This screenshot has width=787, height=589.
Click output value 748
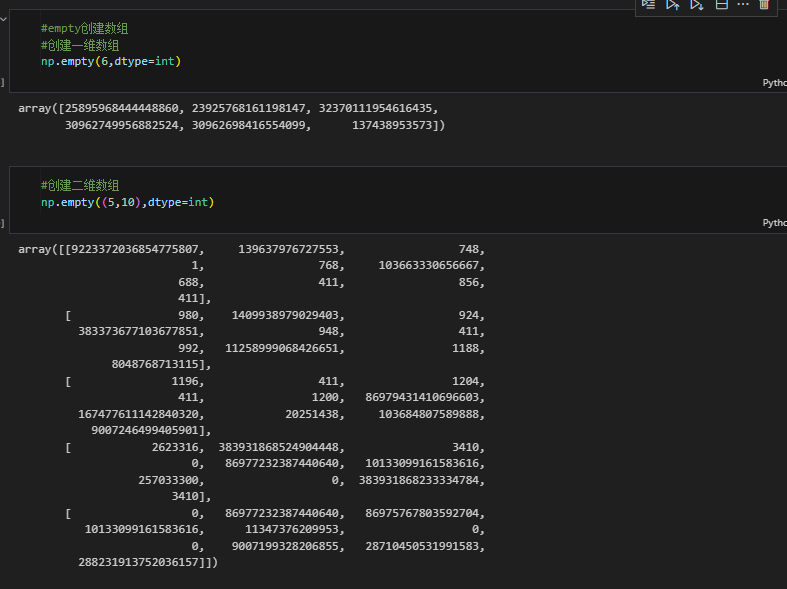[469, 249]
